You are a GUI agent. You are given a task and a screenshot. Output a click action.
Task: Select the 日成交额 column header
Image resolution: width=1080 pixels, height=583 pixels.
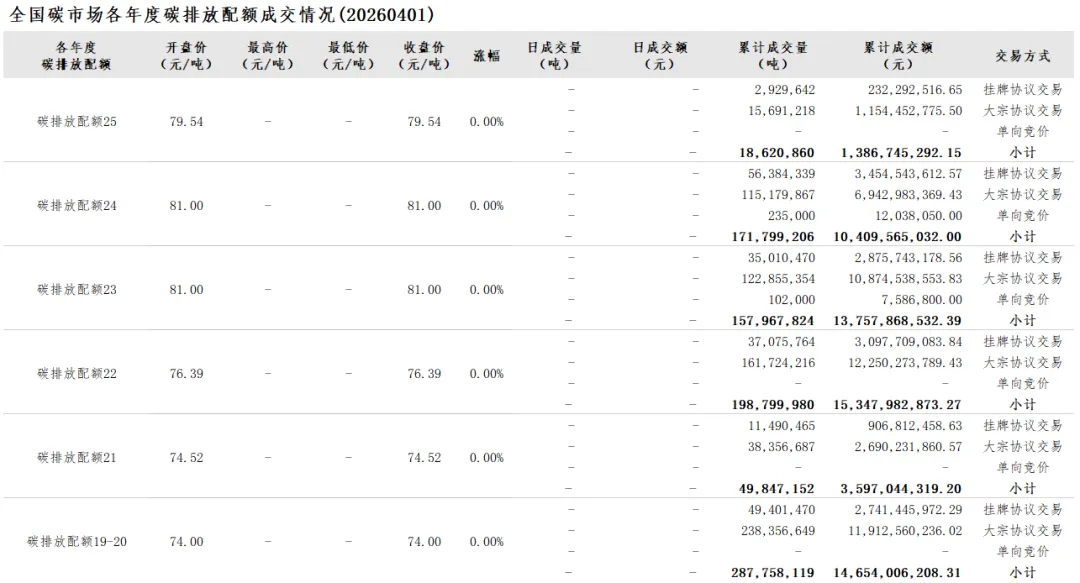coord(660,56)
